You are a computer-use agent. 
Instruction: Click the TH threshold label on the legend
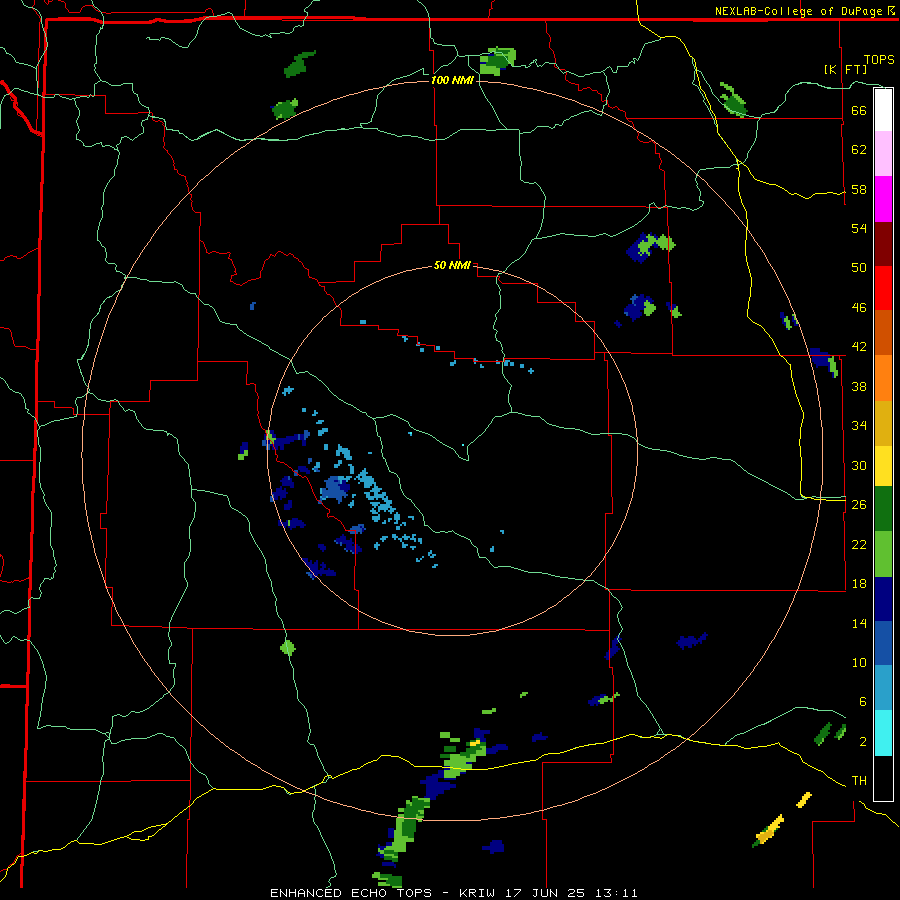coord(859,781)
